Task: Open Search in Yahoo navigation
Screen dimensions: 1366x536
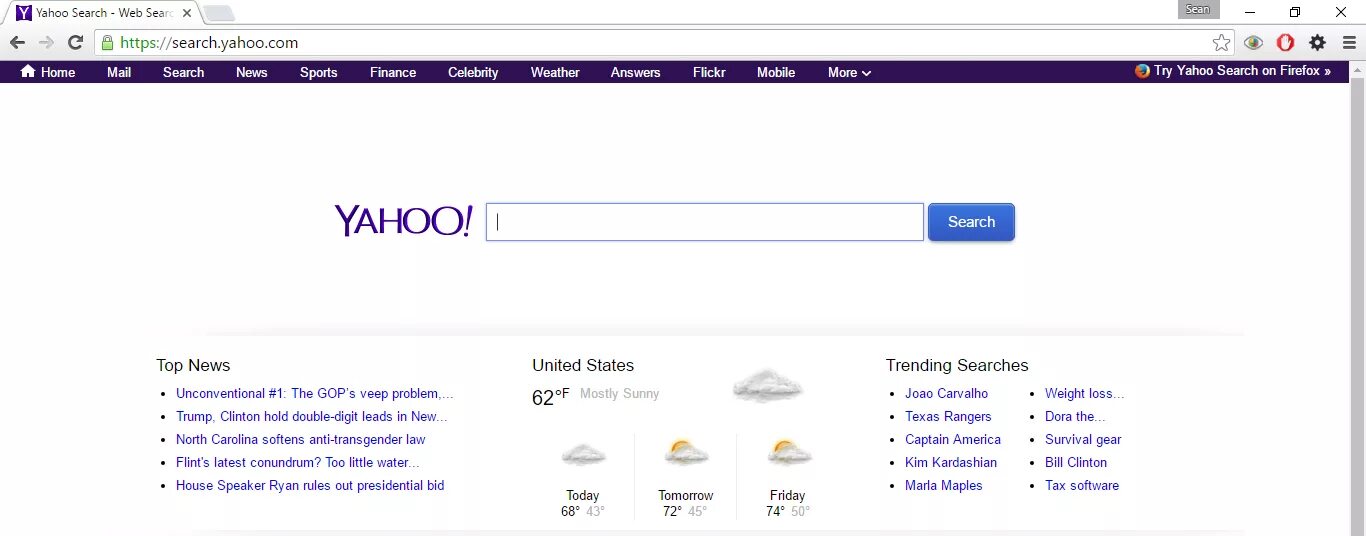Action: coord(183,72)
